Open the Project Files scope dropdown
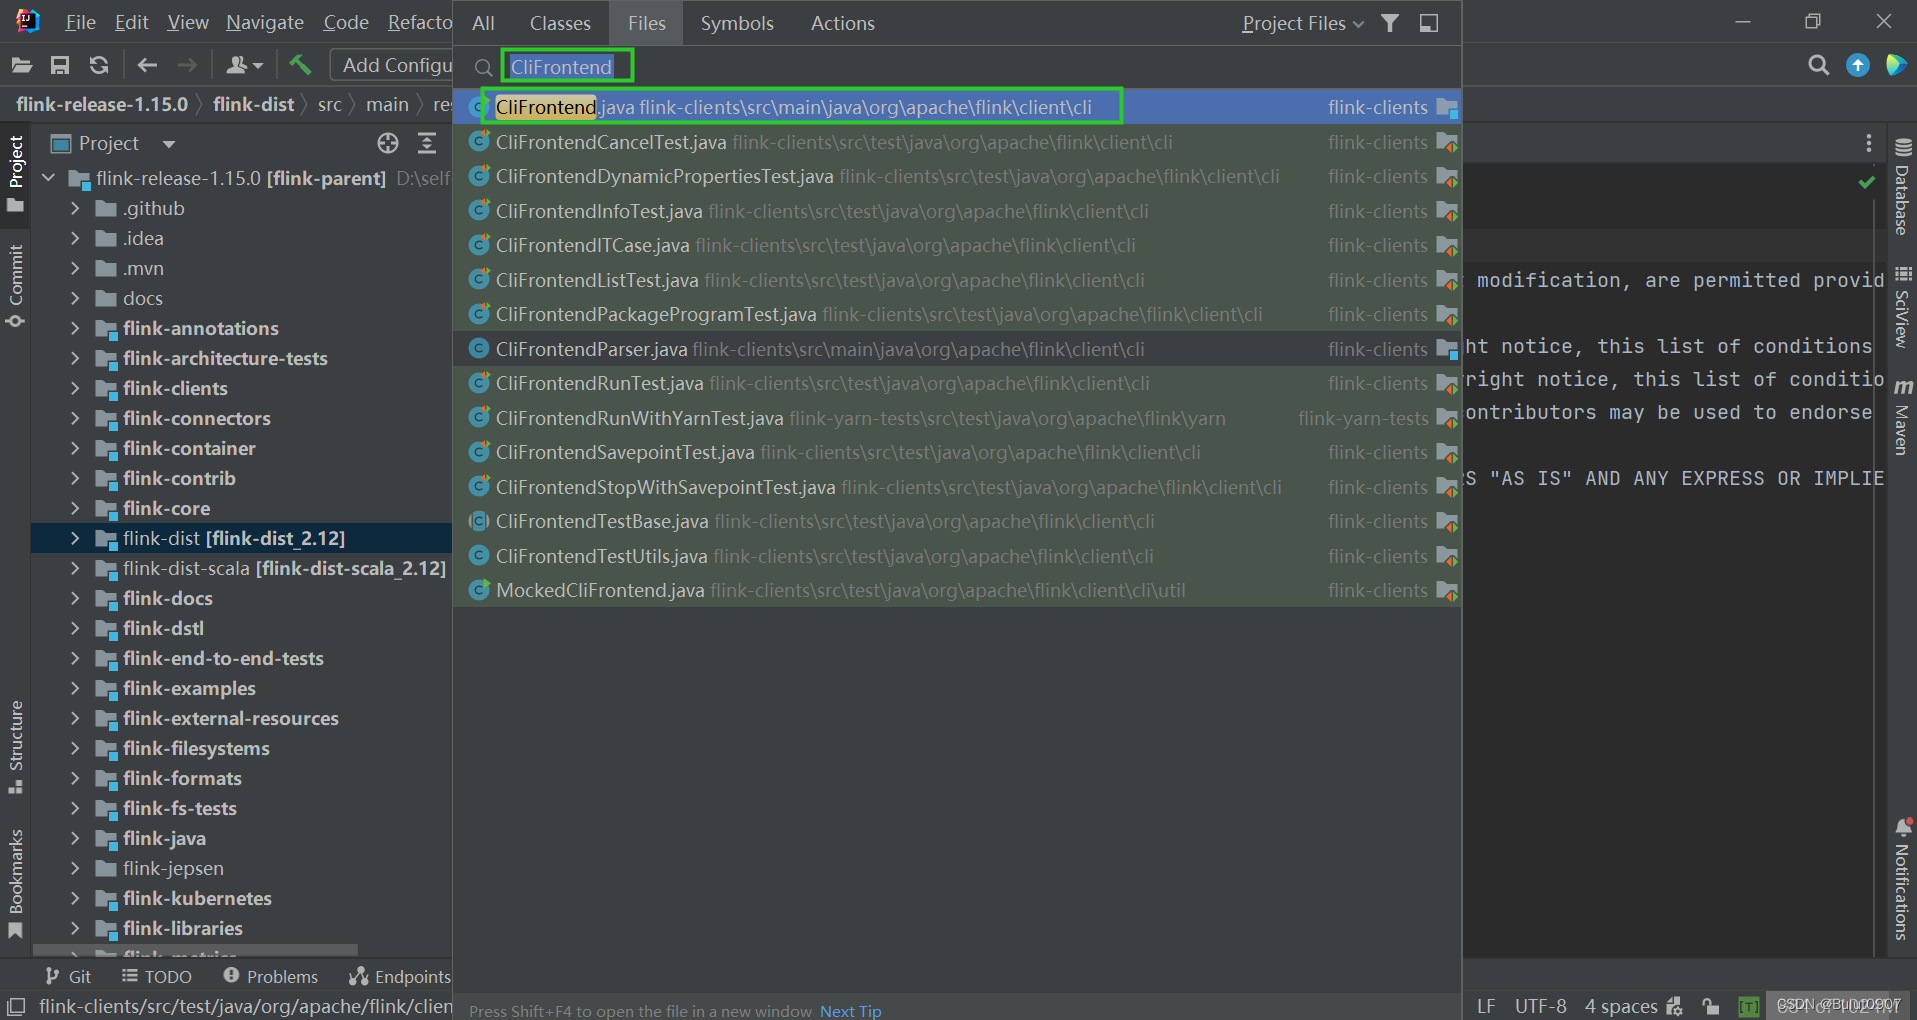Screen dimensions: 1917x1020 click(1303, 23)
